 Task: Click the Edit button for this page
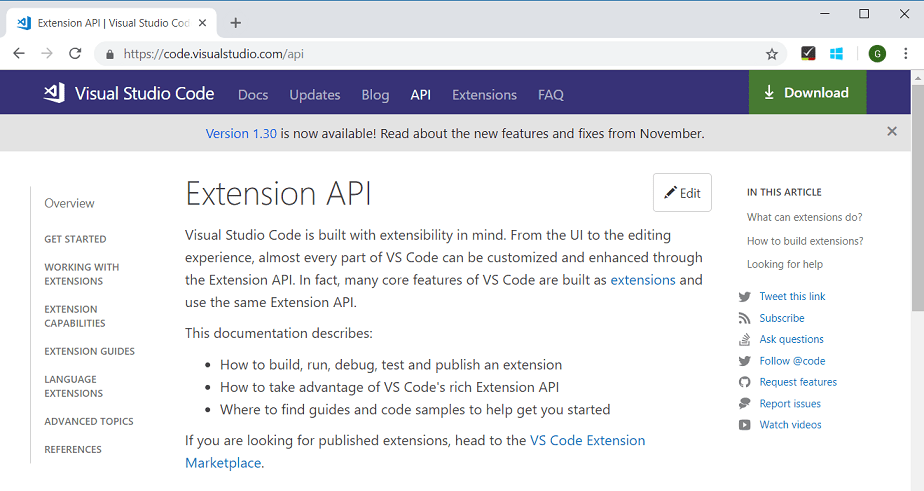coord(682,193)
